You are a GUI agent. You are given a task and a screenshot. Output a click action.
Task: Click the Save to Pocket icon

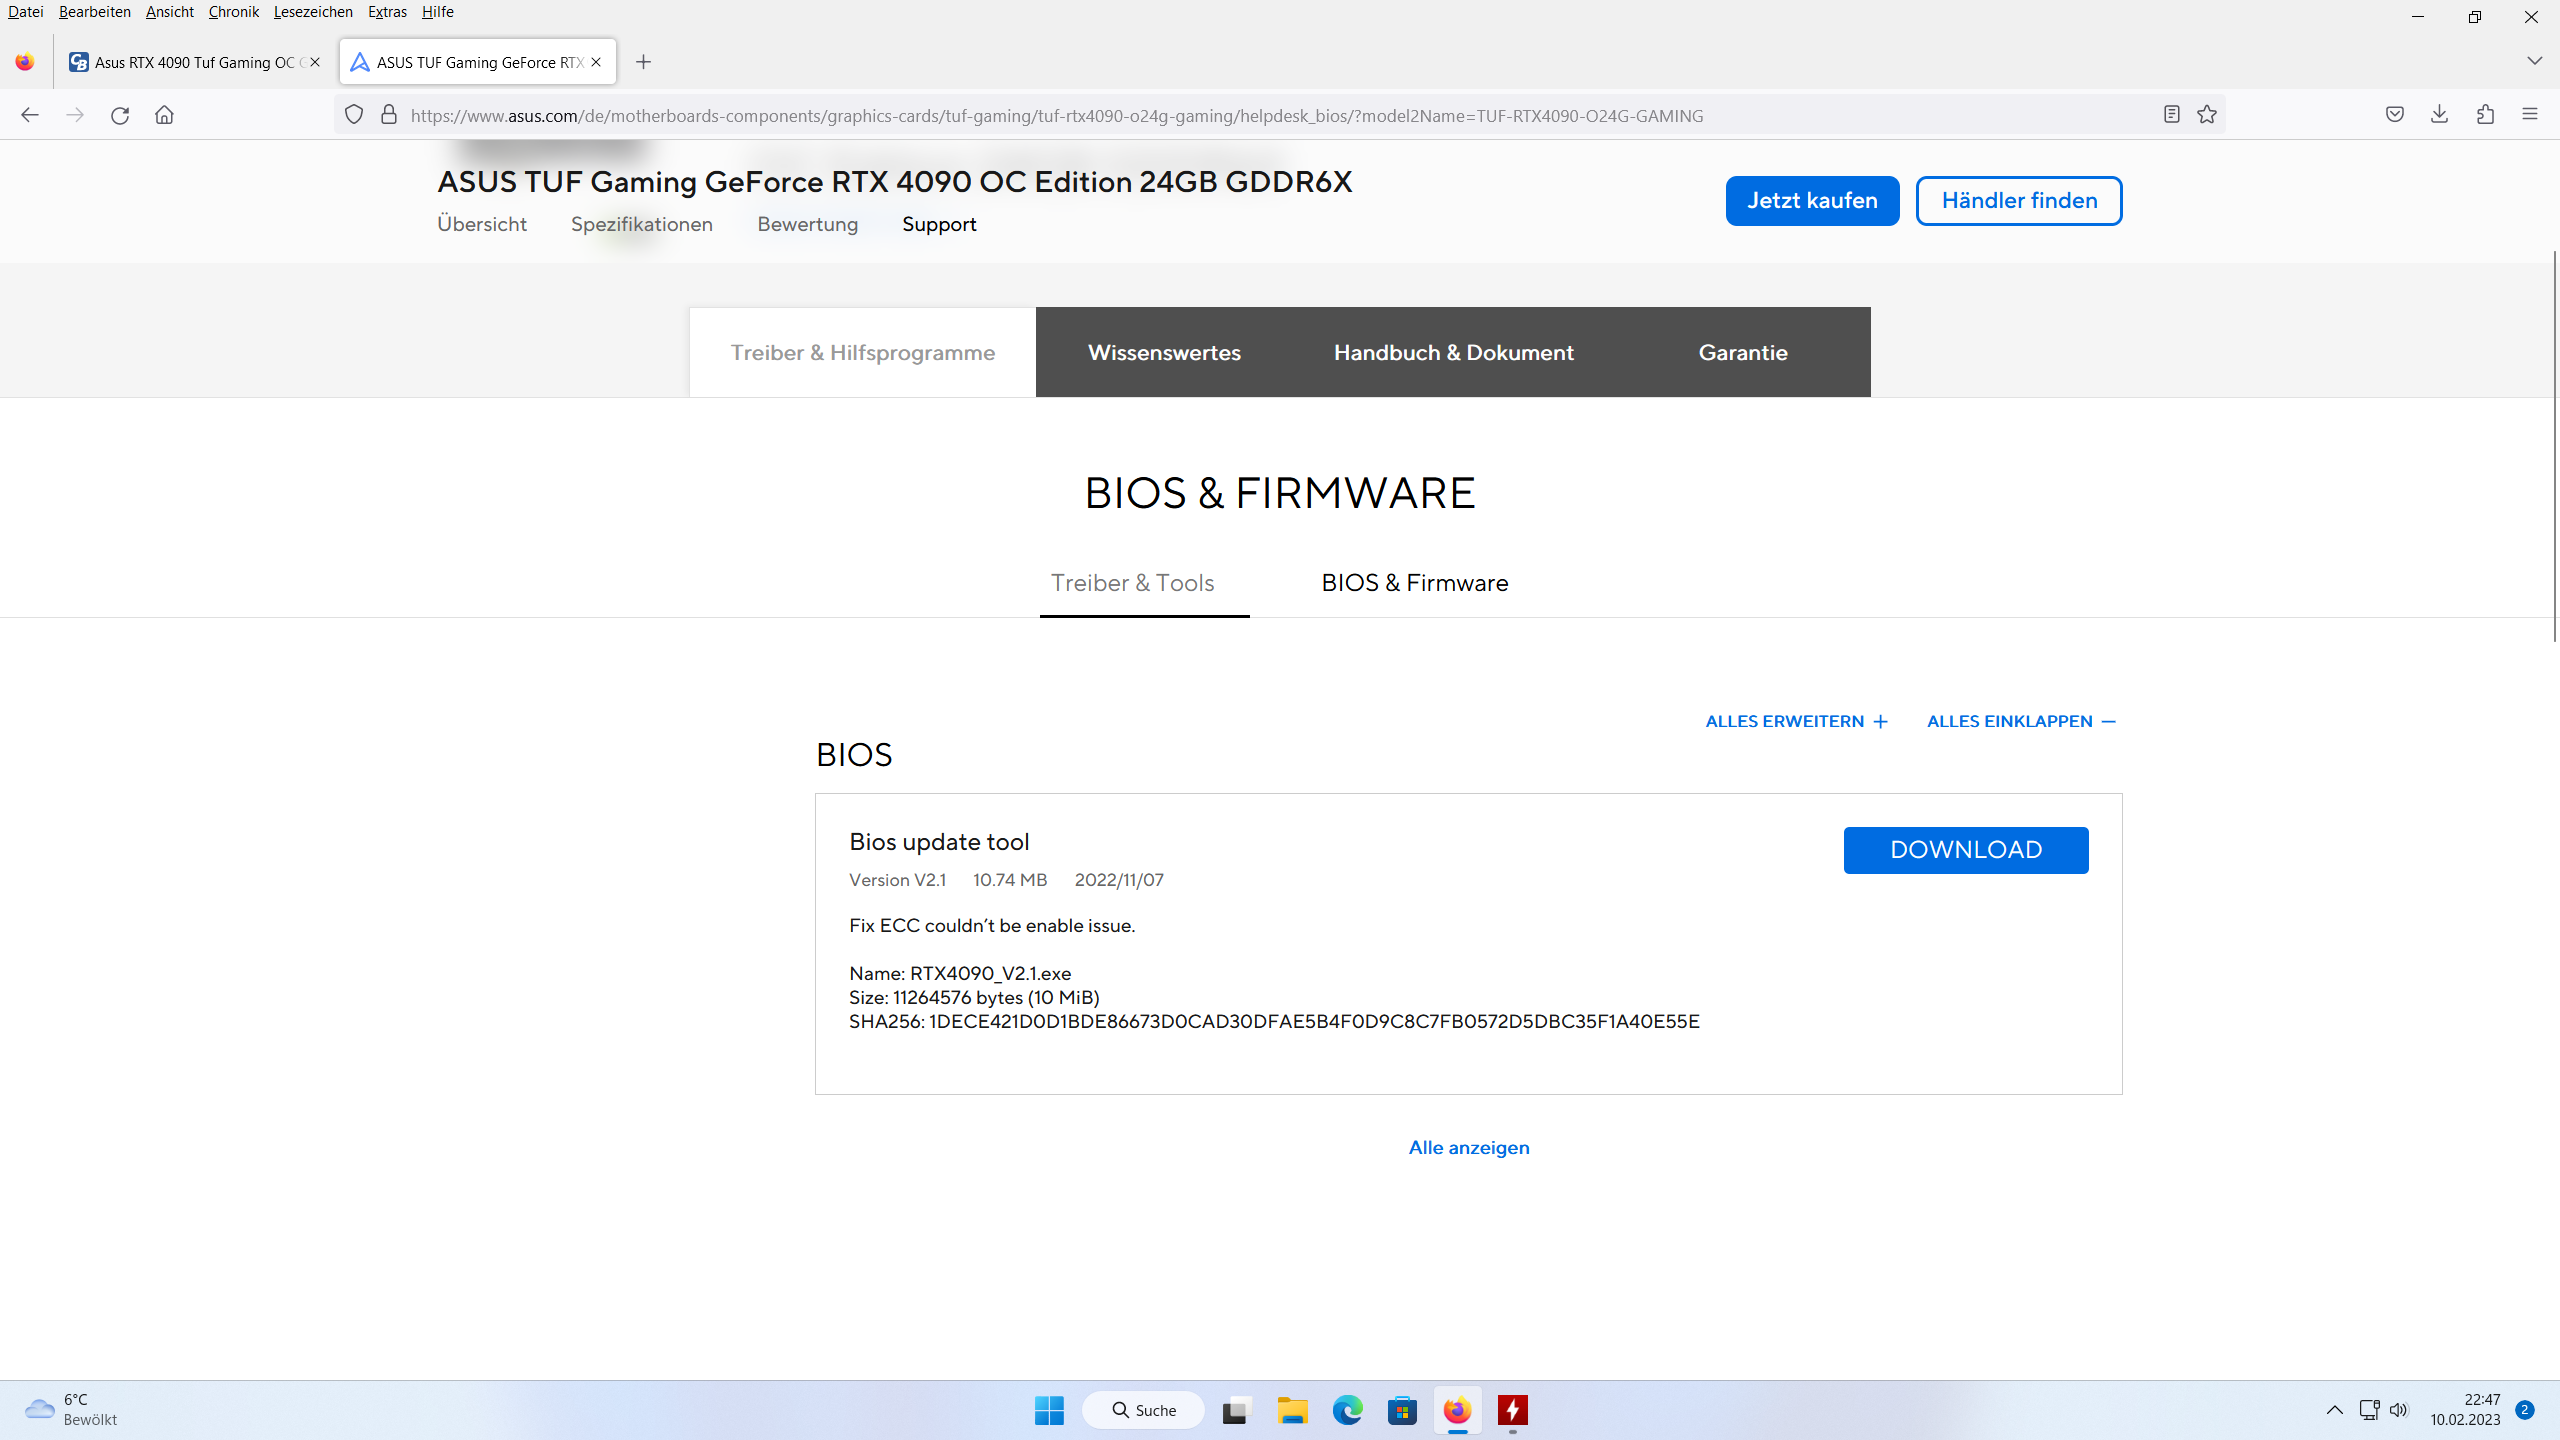[x=2394, y=115]
